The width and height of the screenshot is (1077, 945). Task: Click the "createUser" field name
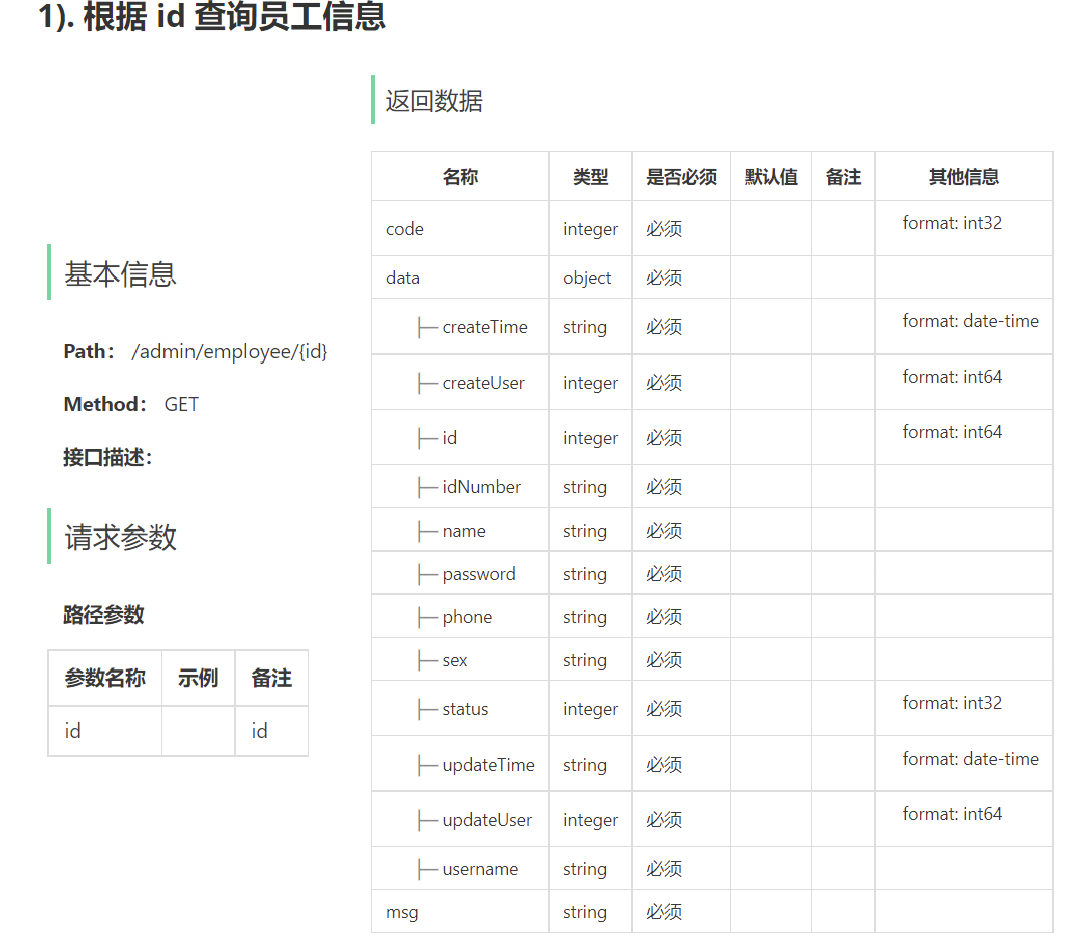coord(484,383)
